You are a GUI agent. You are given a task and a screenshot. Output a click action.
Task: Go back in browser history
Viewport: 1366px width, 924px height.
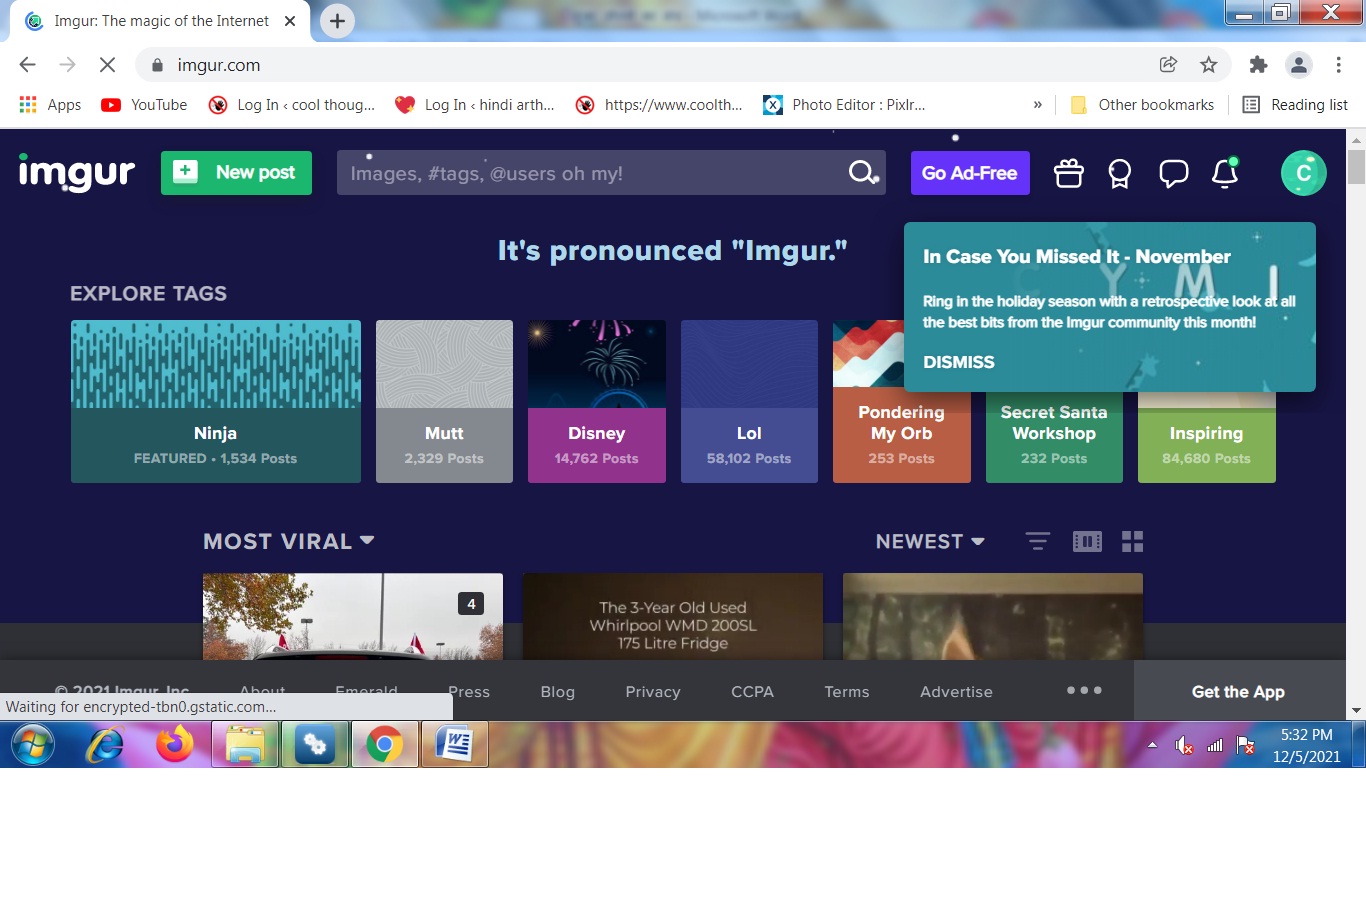(x=27, y=65)
